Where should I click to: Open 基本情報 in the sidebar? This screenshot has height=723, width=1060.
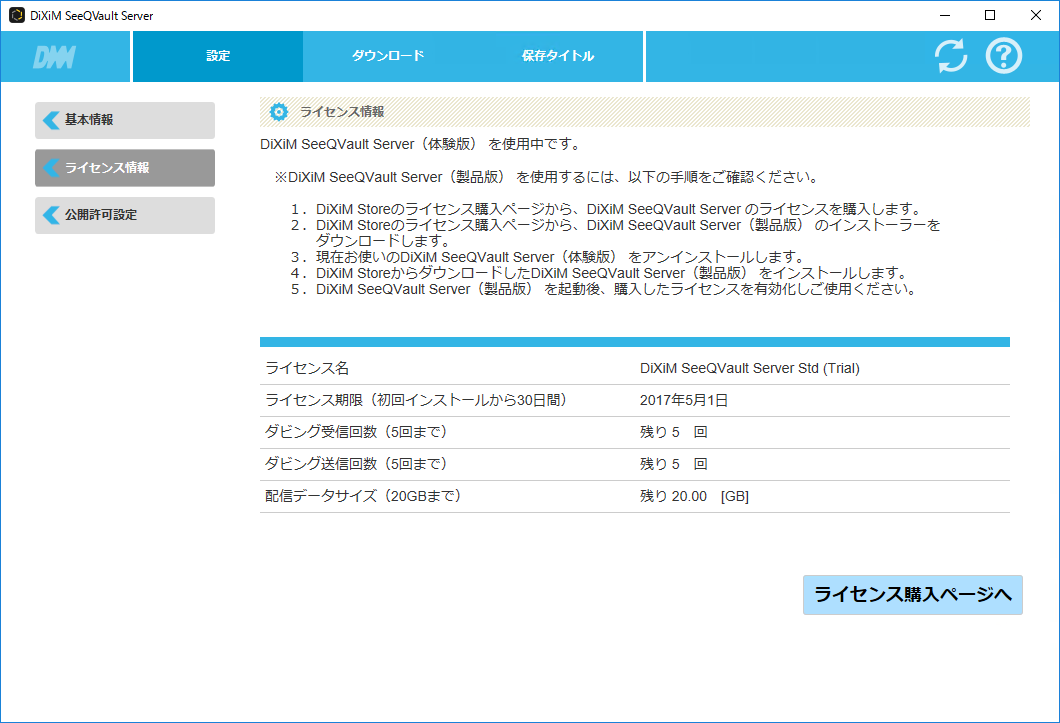pos(124,120)
